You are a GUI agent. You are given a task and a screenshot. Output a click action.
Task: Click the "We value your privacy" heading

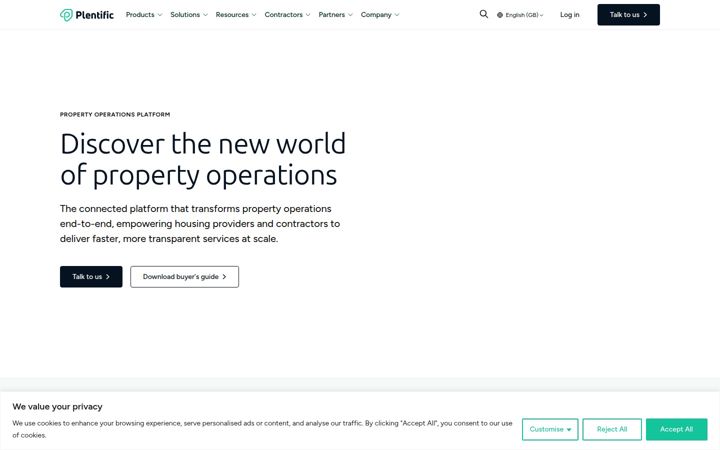click(x=57, y=406)
